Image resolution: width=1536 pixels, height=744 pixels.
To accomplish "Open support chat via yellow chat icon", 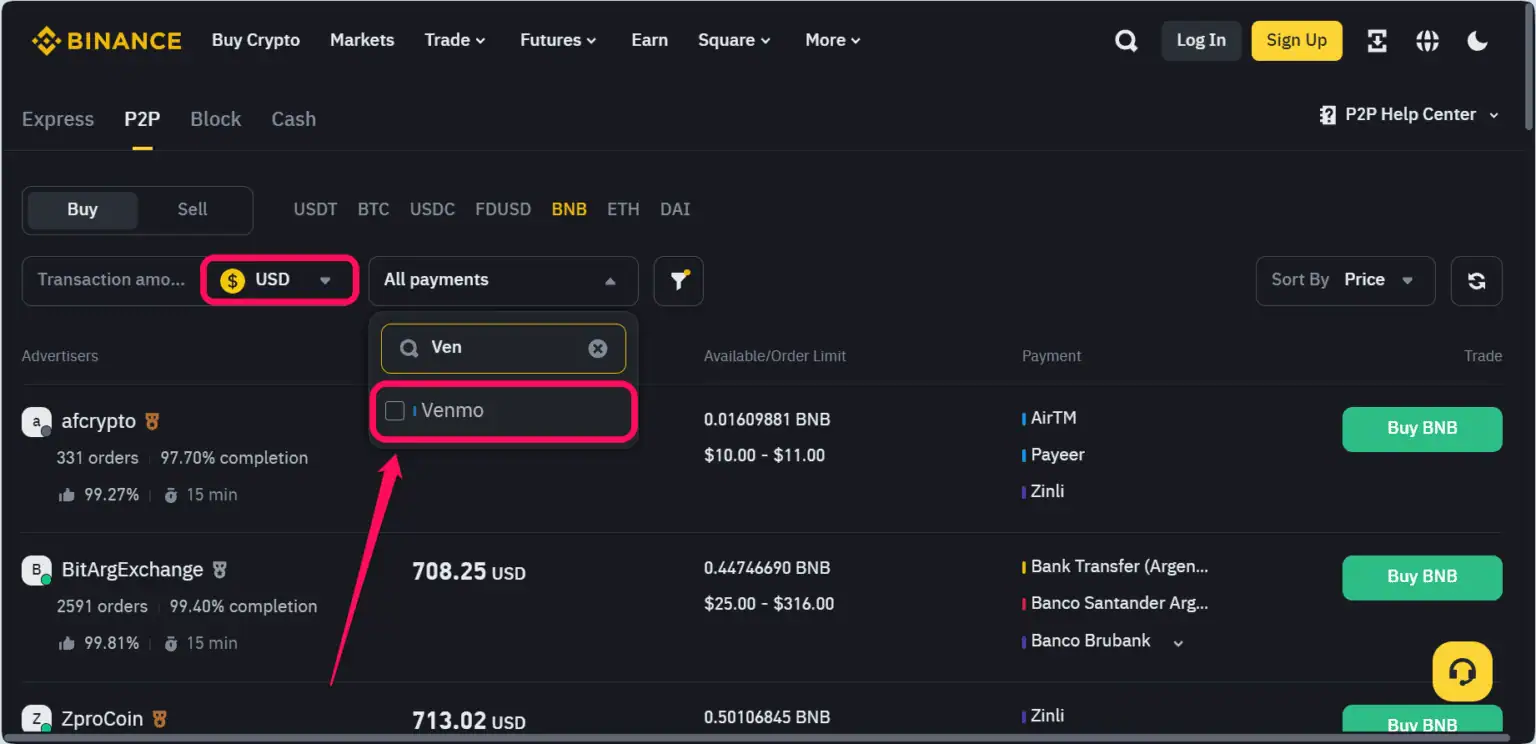I will click(x=1462, y=671).
